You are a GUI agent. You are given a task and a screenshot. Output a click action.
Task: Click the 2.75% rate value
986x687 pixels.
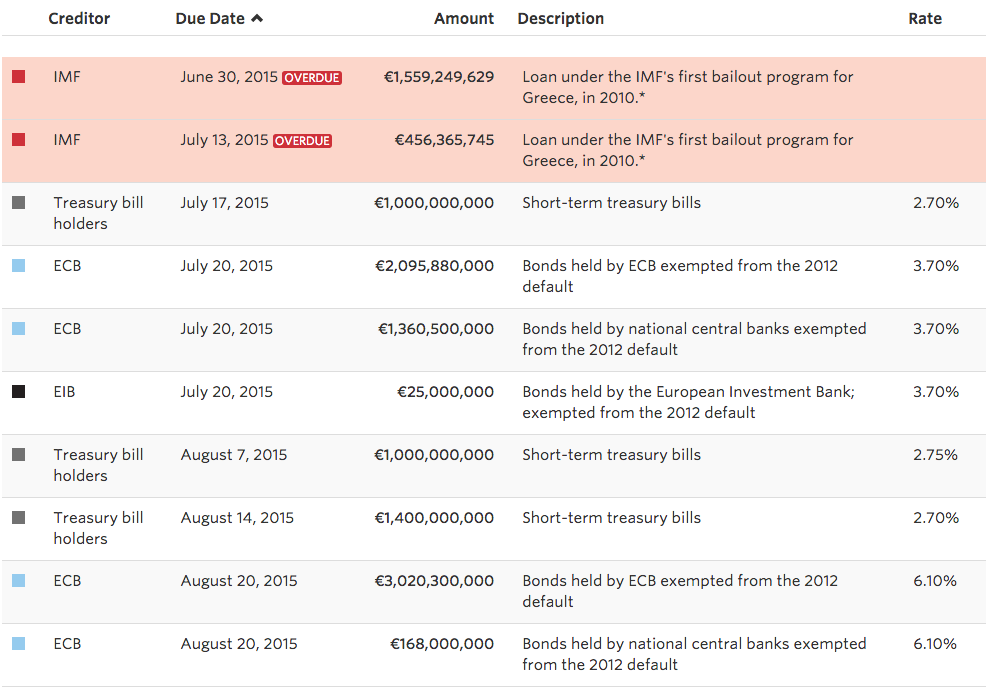[x=935, y=455]
